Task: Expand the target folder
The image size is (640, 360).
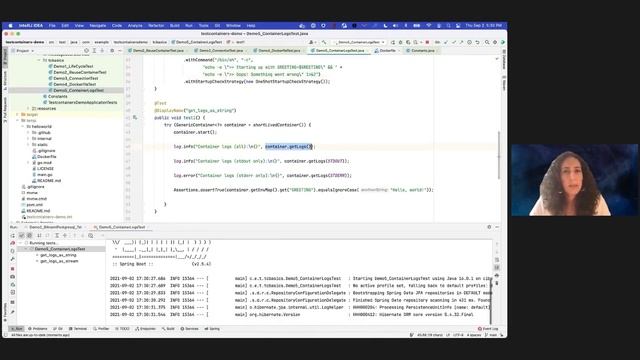Action: pos(18,115)
